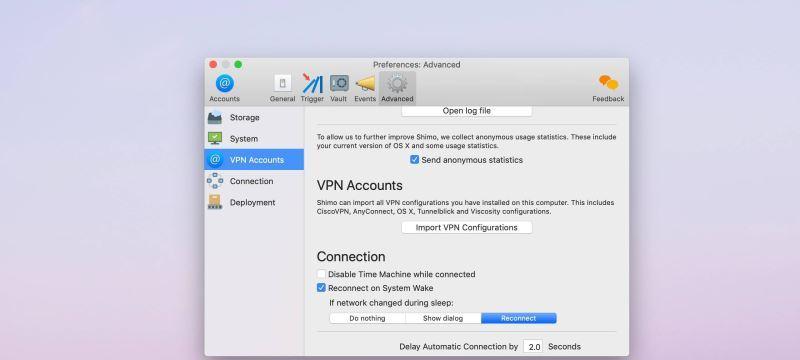Viewport: 800px width, 360px height.
Task: Click the Open log file button
Action: 467,111
